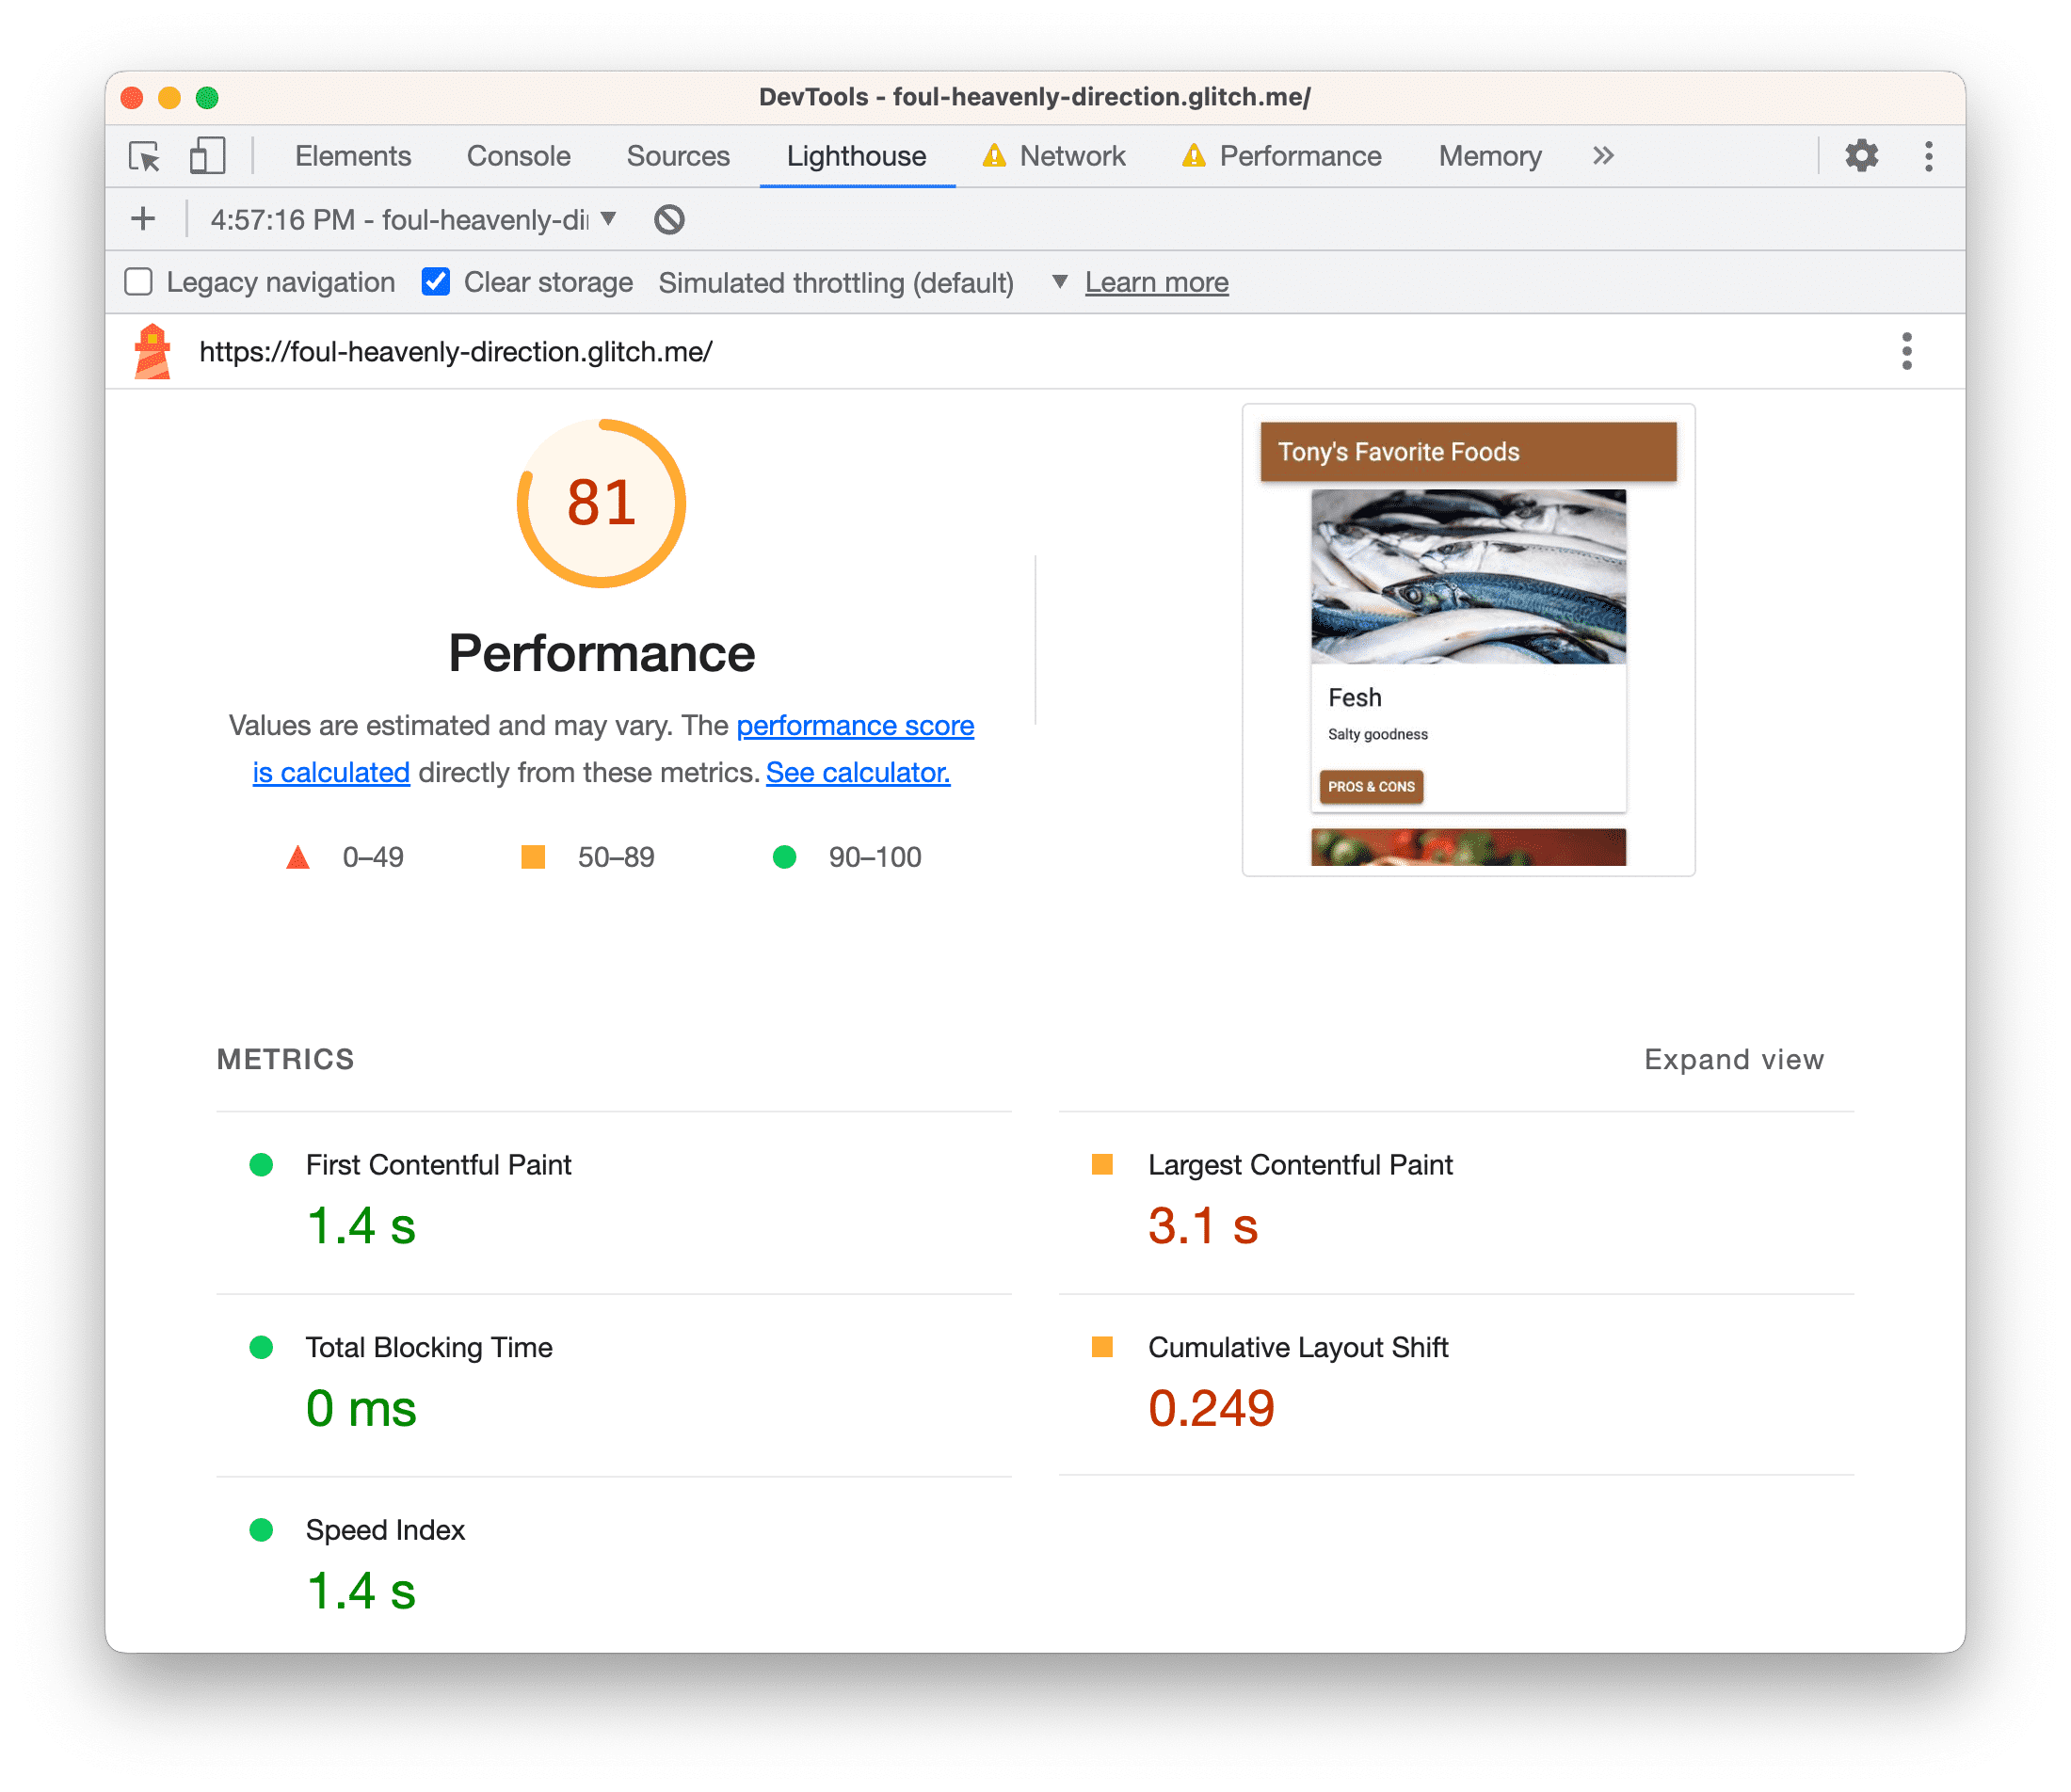Toggle the Legacy navigation checkbox

click(x=141, y=281)
